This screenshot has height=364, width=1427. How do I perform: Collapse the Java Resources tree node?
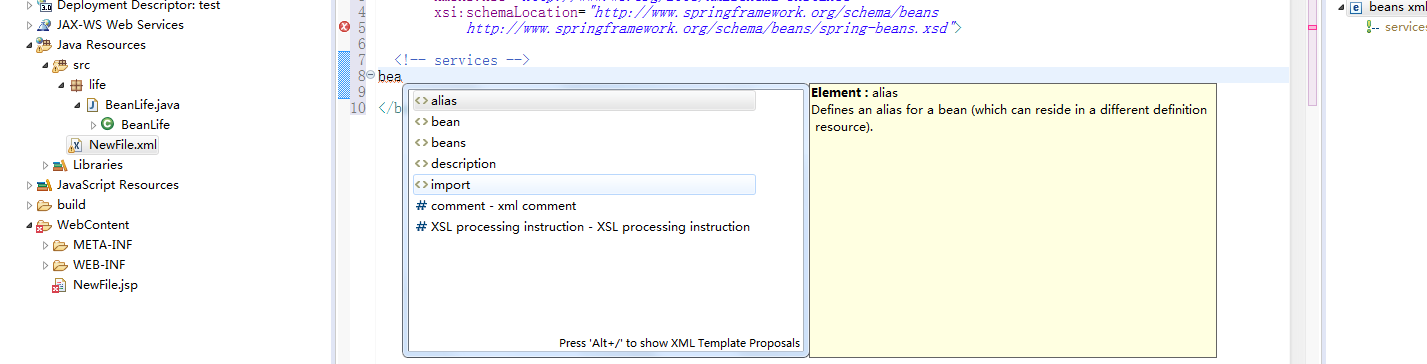point(29,45)
